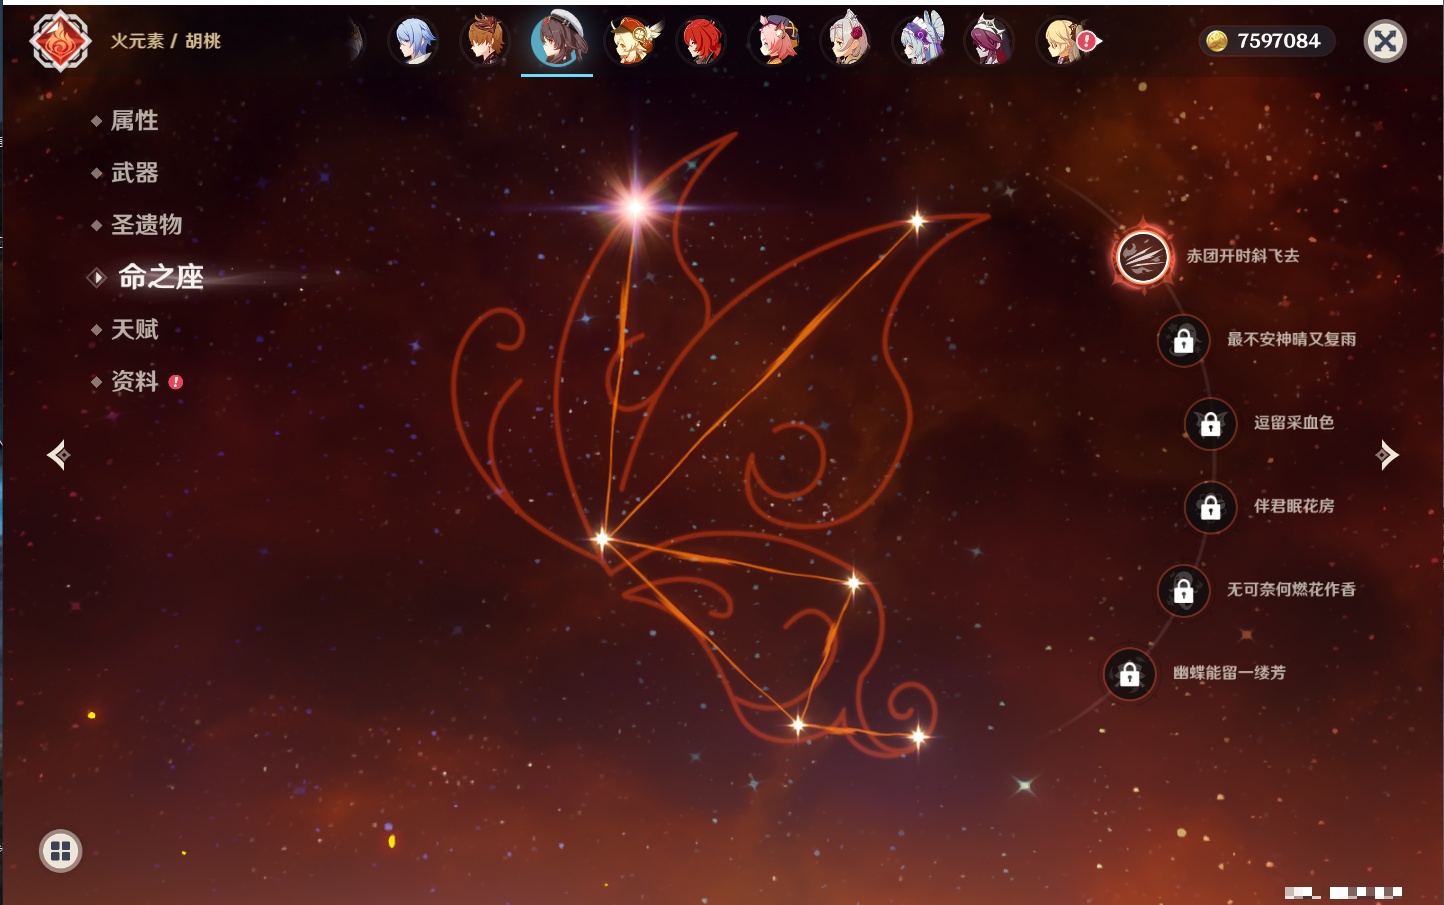
Task: Switch to the 圣遗物 tab
Action: [146, 225]
